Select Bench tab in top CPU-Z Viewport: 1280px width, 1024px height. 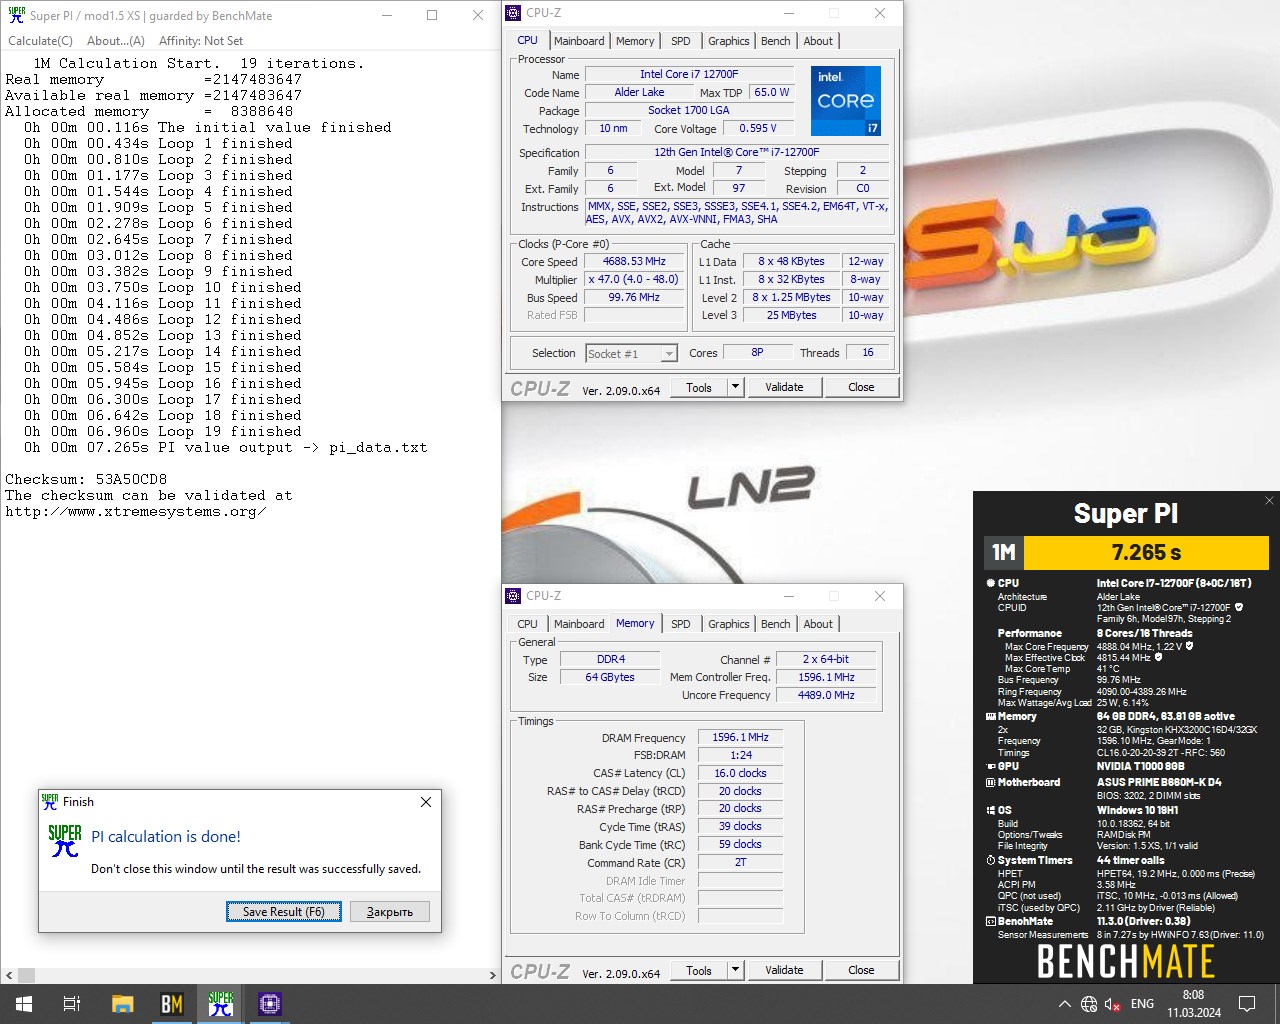[x=776, y=41]
